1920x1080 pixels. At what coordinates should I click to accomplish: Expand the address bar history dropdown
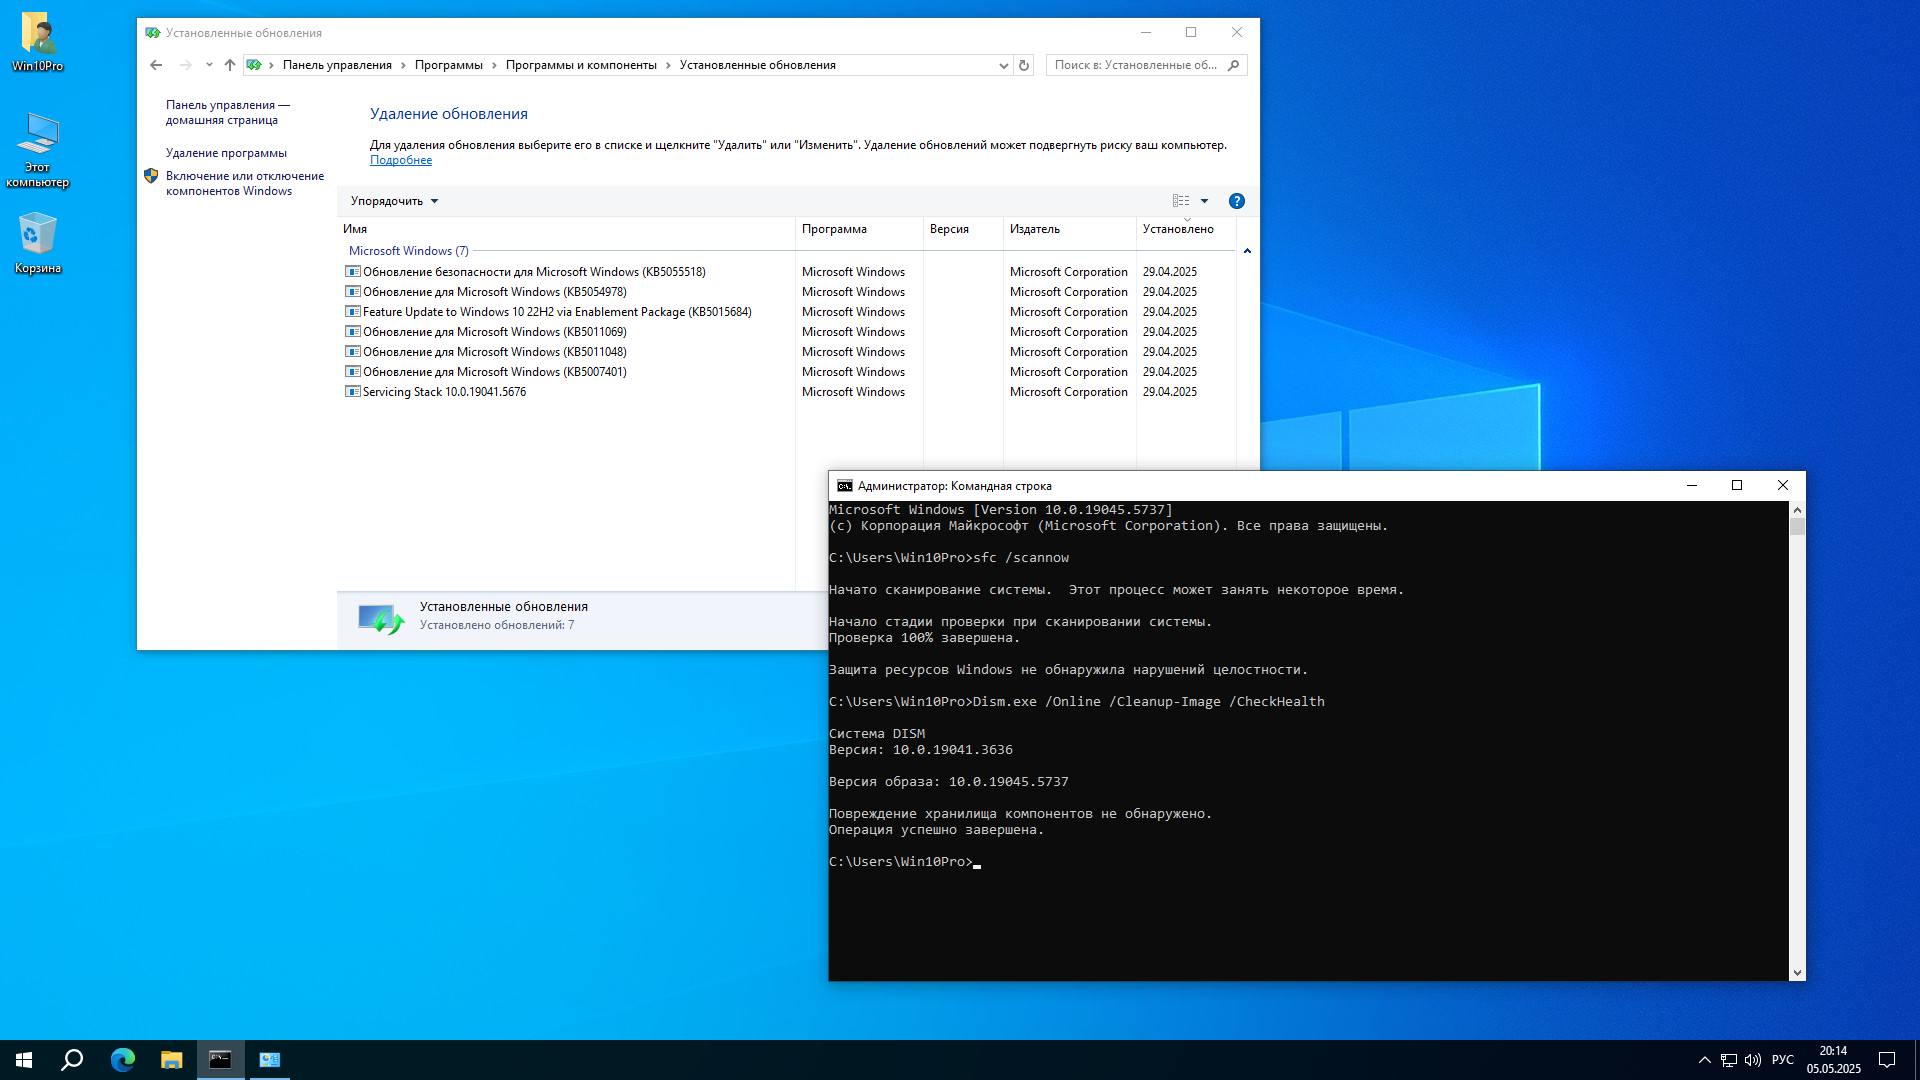tap(1003, 64)
